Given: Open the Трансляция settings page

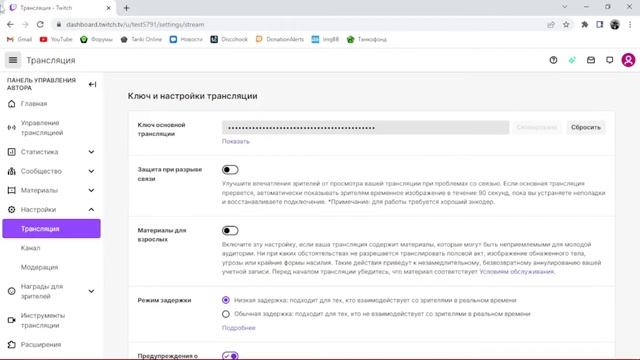Looking at the screenshot, I should [x=51, y=229].
